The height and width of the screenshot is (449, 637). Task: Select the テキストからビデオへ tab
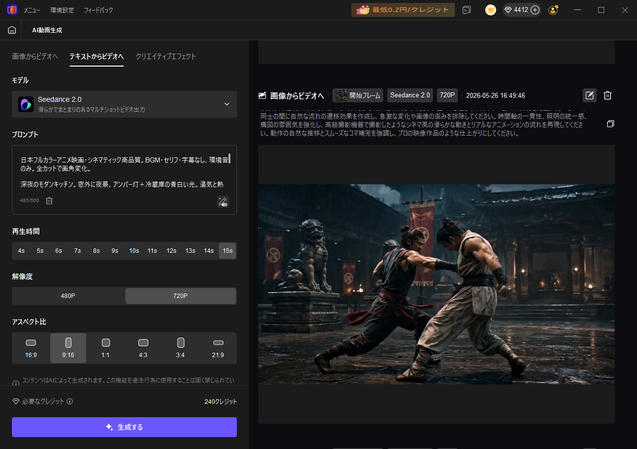click(97, 56)
